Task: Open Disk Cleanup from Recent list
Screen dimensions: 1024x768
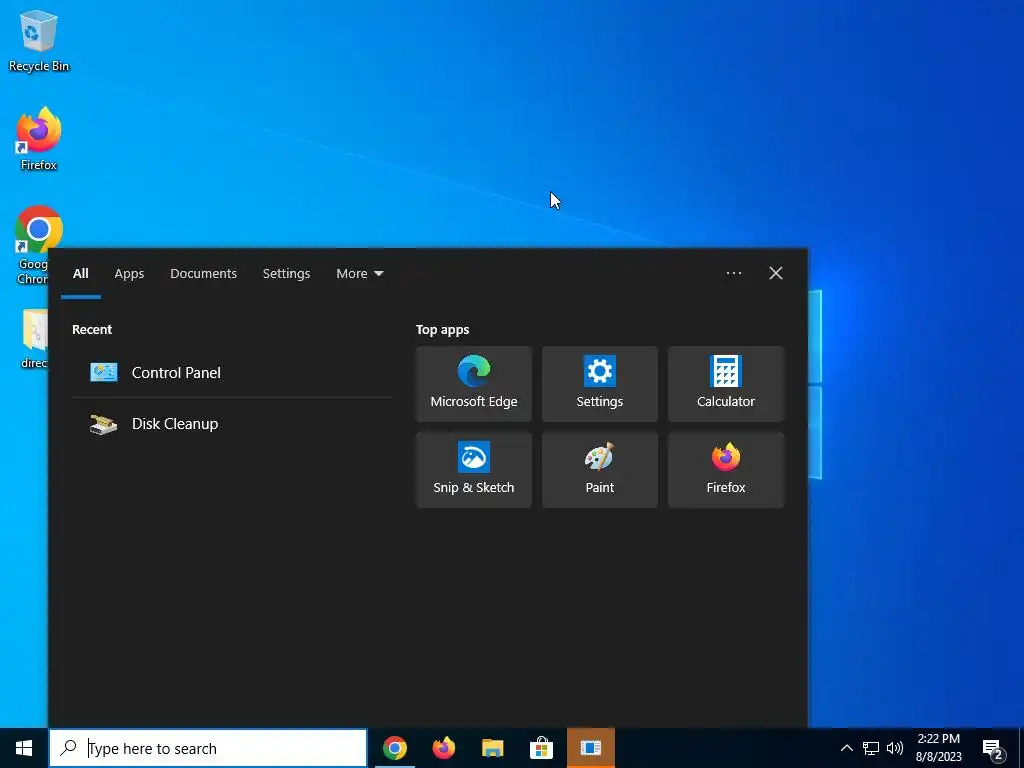Action: tap(232, 424)
